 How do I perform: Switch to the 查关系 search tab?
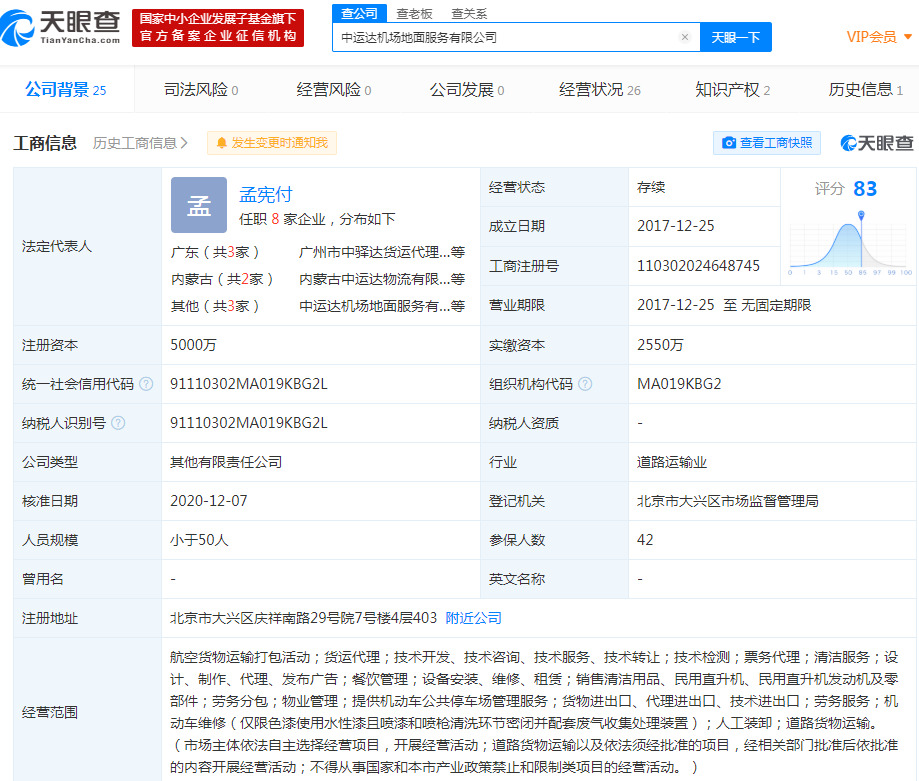[469, 13]
